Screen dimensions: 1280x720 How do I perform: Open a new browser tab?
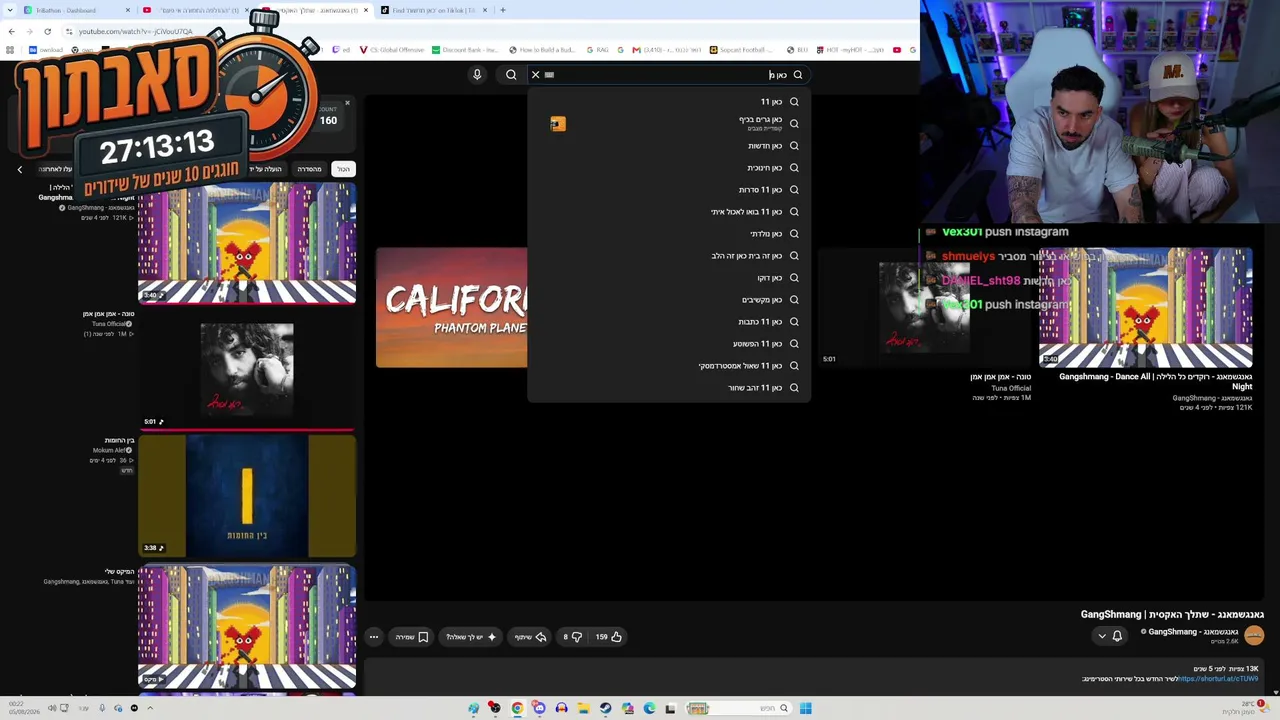pos(502,10)
